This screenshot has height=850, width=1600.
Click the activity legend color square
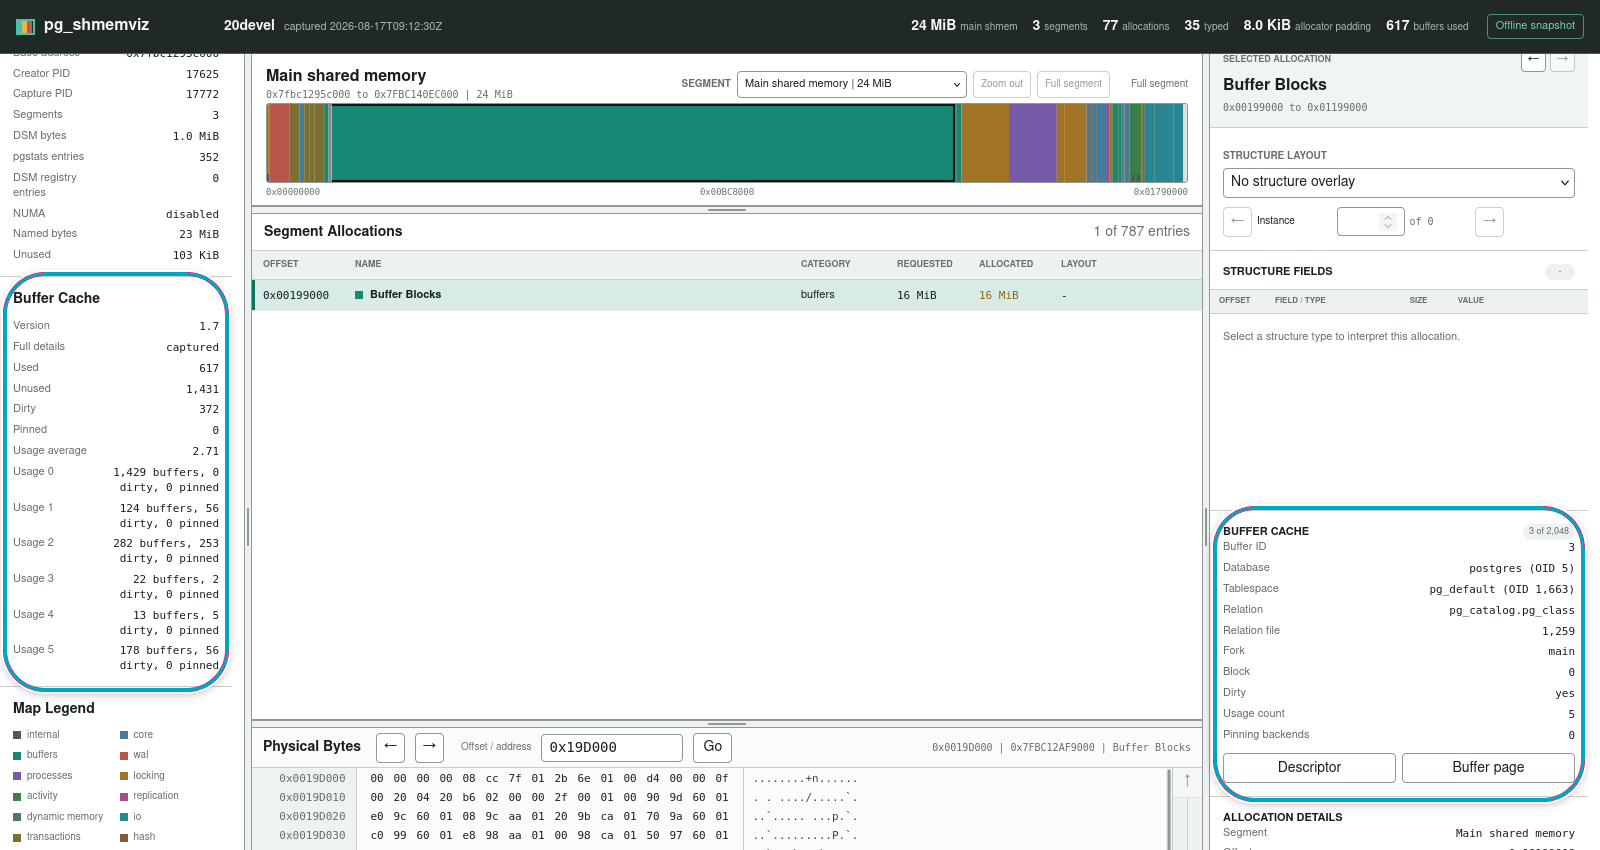pyautogui.click(x=17, y=796)
